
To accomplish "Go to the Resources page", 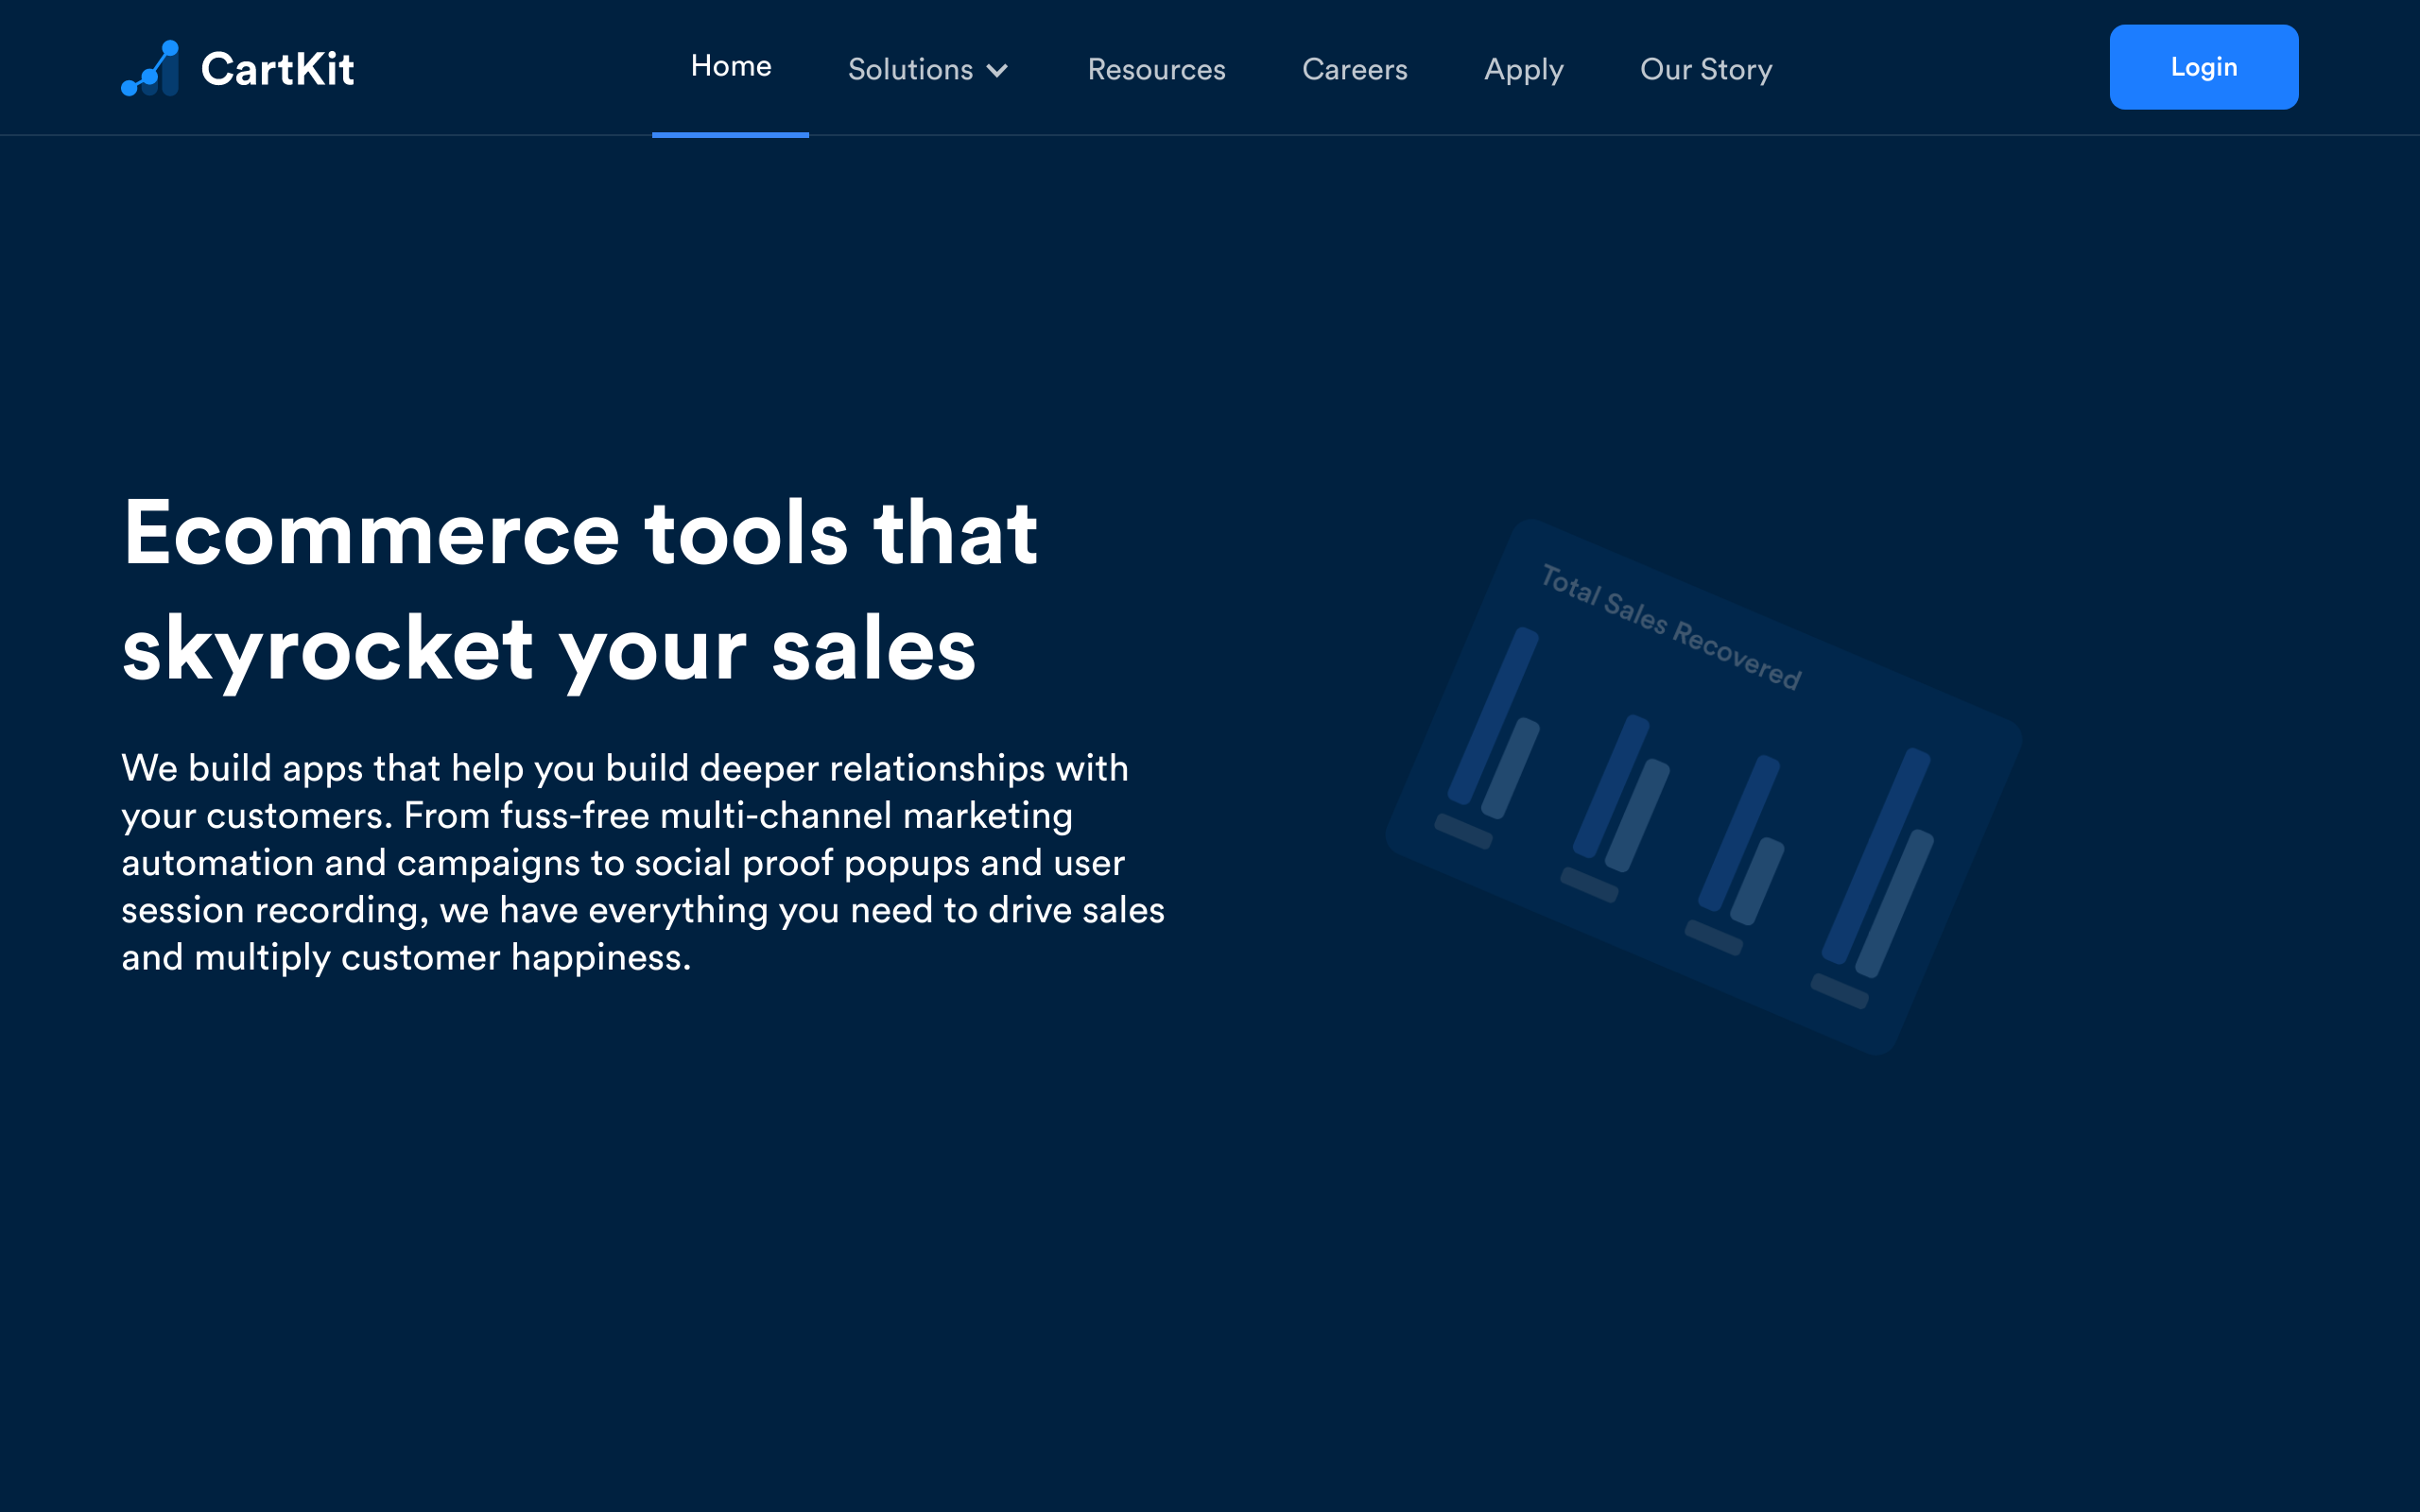I will (x=1156, y=69).
